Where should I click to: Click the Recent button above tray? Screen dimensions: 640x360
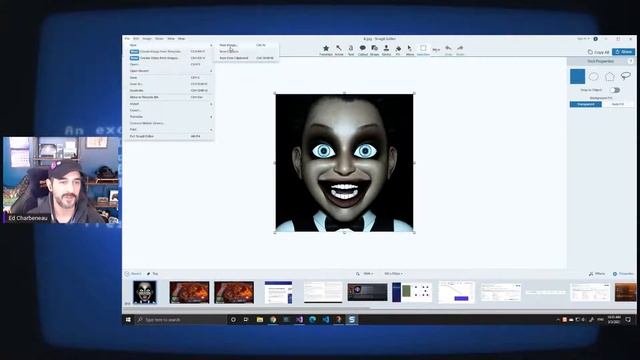click(x=133, y=274)
